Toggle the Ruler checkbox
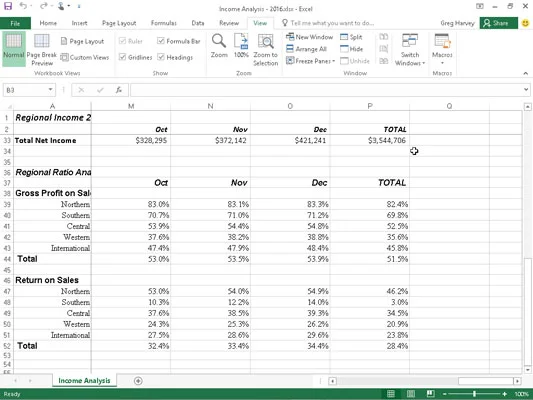This screenshot has height=400, width=533. pyautogui.click(x=122, y=41)
